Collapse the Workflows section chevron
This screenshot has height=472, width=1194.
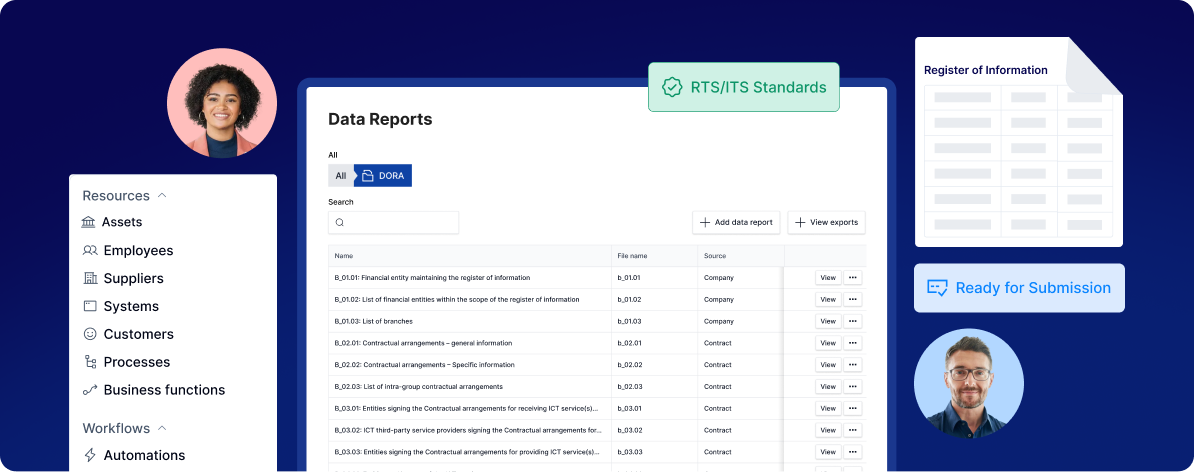[x=163, y=428]
